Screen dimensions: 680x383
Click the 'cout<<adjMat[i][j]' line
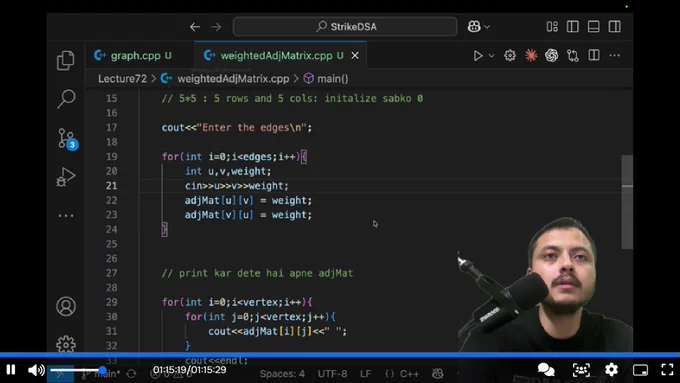click(278, 331)
